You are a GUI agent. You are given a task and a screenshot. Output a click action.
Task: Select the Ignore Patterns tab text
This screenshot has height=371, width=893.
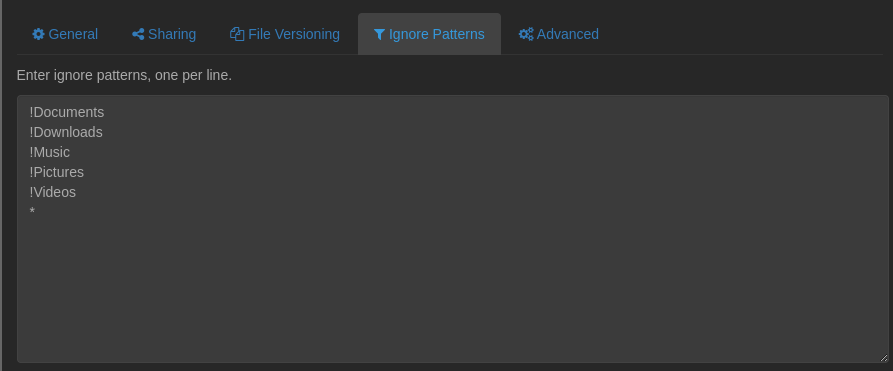(437, 34)
